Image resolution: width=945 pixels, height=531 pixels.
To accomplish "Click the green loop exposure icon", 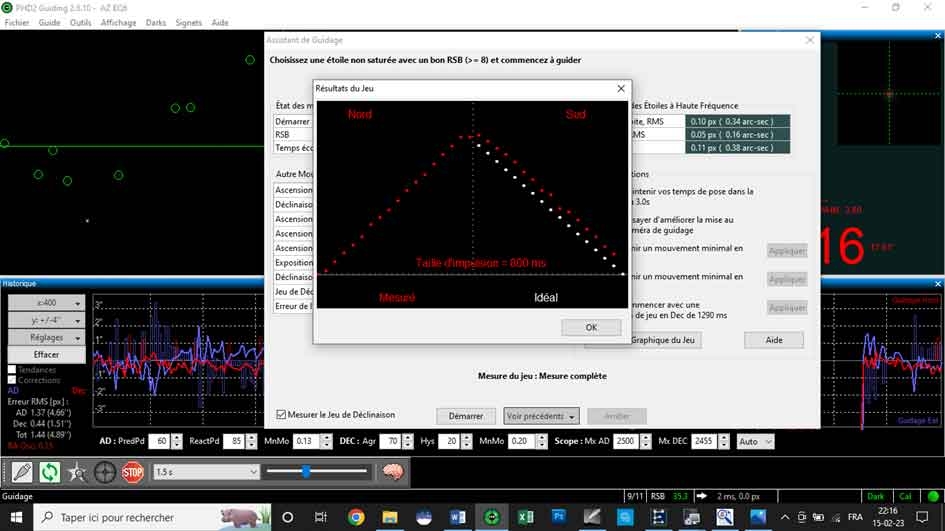I will 49,472.
